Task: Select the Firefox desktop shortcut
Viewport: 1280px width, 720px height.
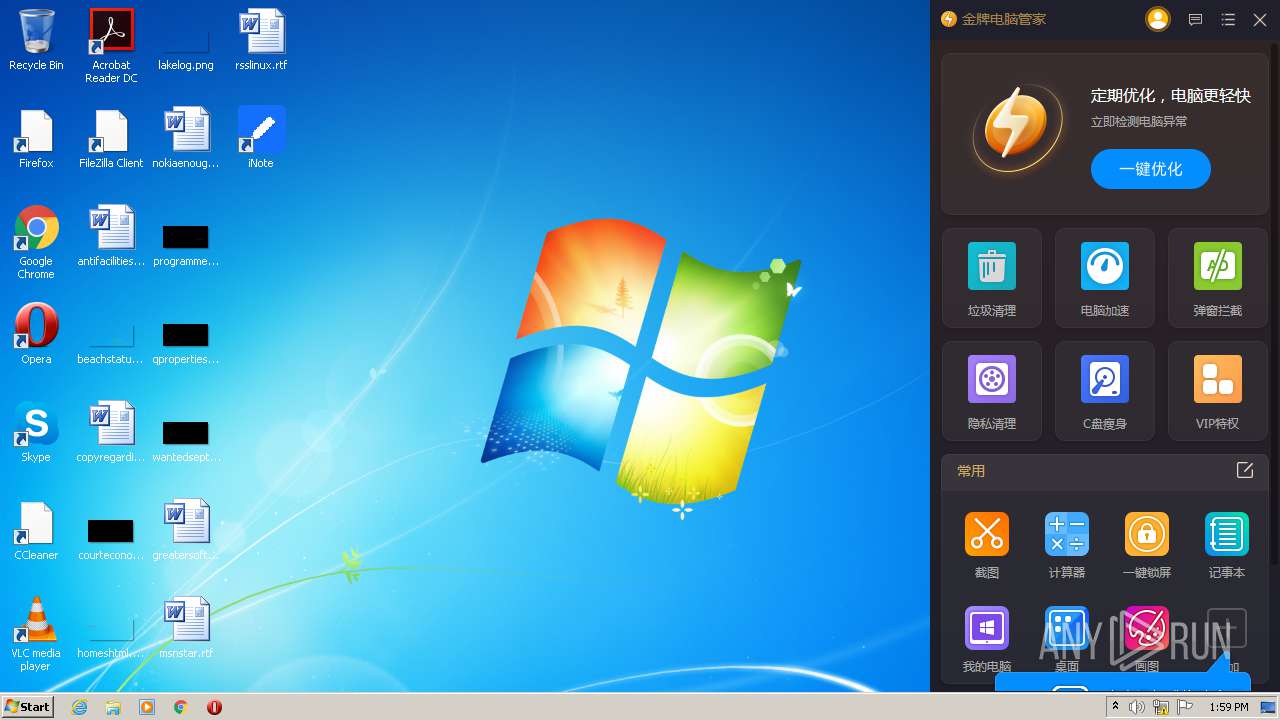Action: (36, 139)
